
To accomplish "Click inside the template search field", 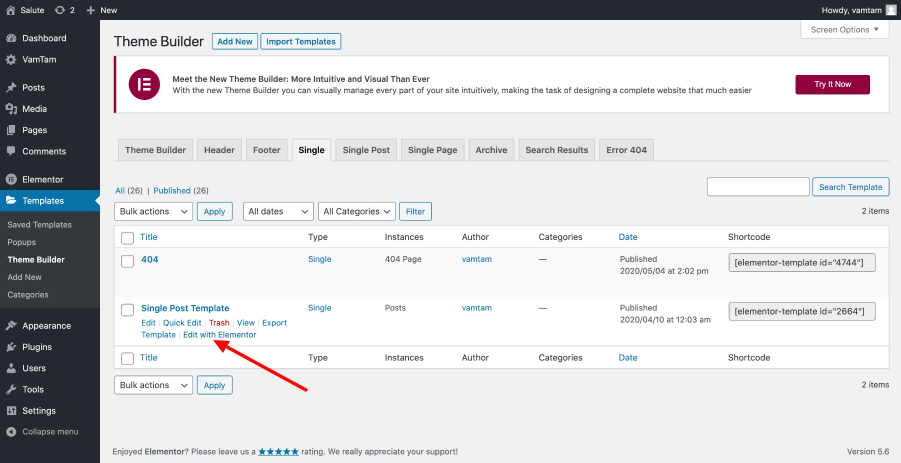I will 758,187.
